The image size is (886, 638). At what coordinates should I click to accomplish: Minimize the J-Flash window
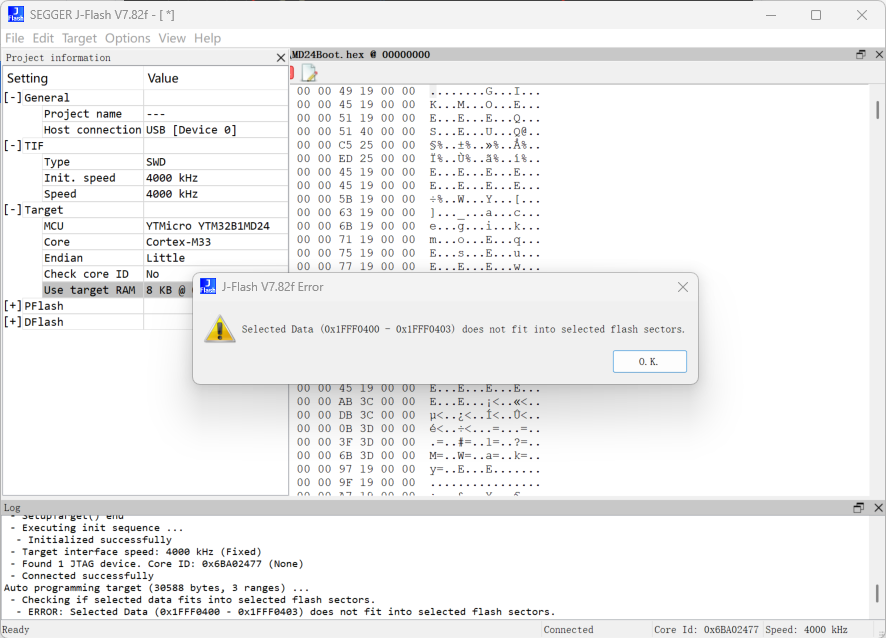771,15
